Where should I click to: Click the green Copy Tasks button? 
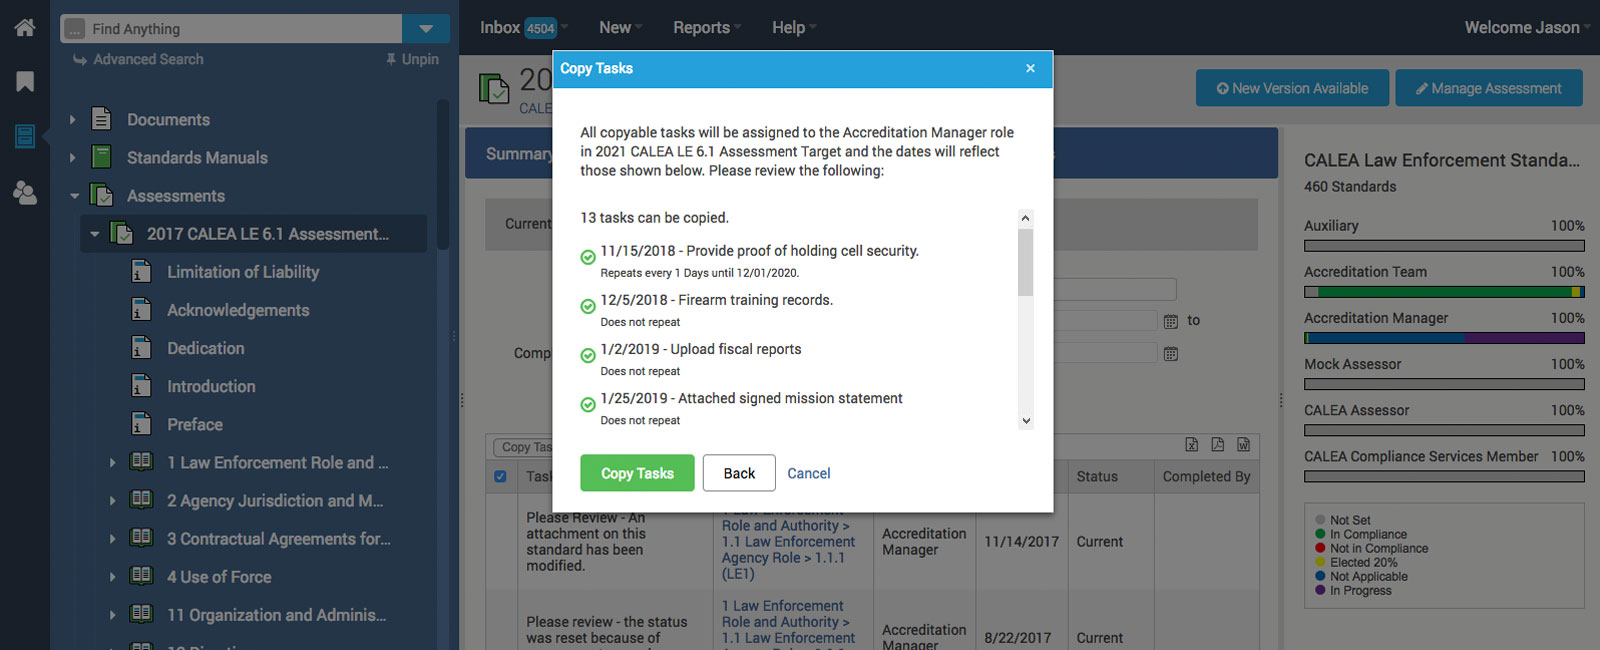click(637, 473)
